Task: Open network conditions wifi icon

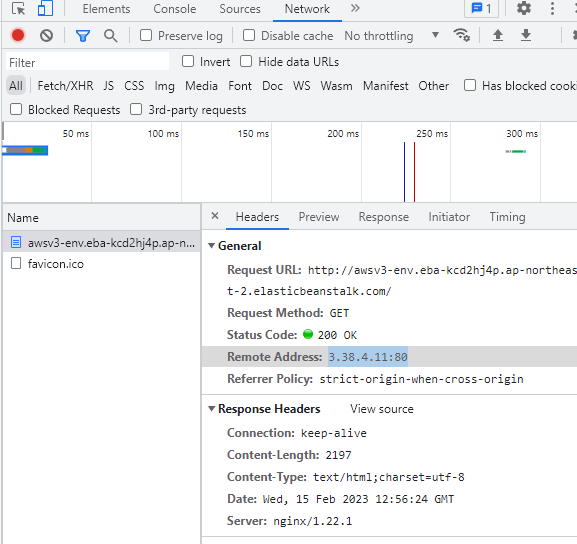Action: pyautogui.click(x=461, y=35)
